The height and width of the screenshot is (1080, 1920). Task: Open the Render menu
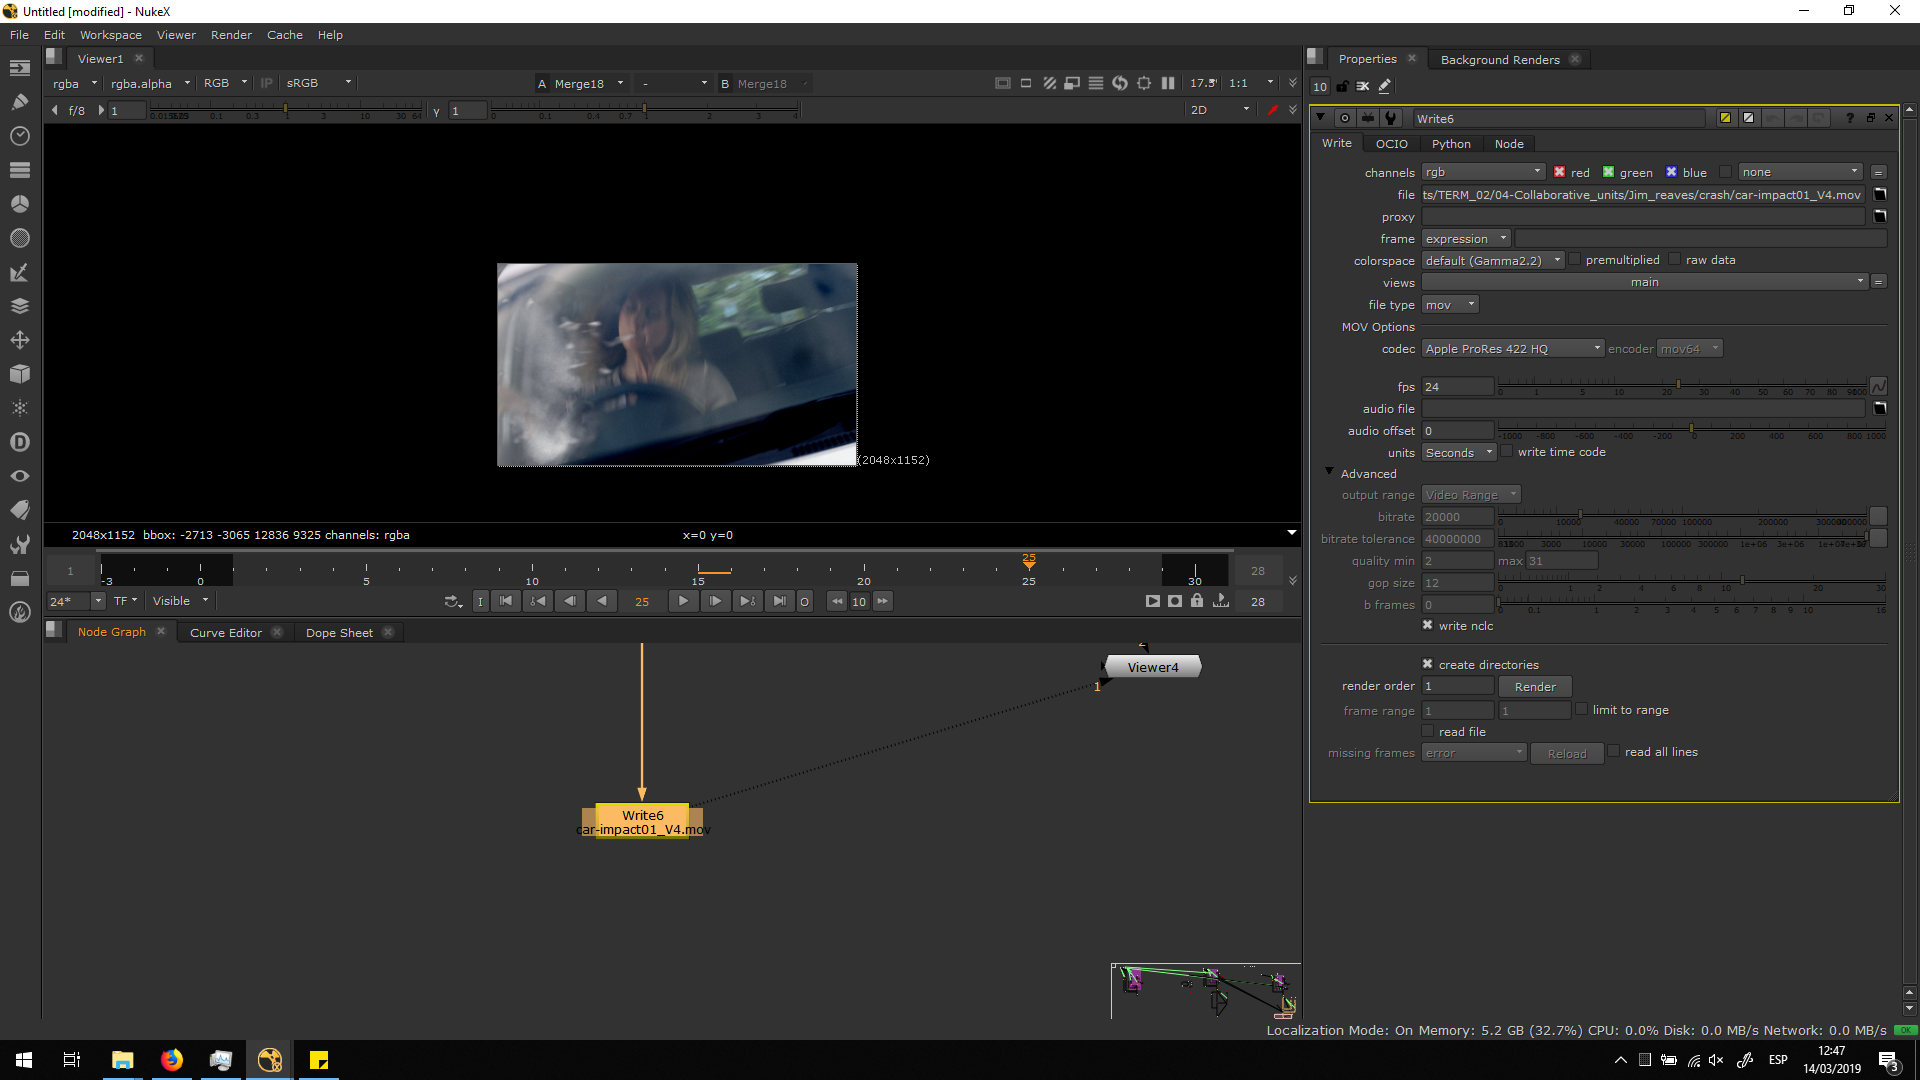pyautogui.click(x=231, y=35)
